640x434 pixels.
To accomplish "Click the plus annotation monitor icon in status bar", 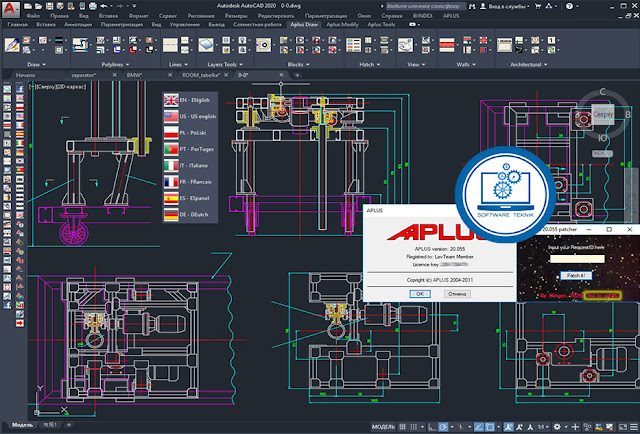I will point(576,427).
